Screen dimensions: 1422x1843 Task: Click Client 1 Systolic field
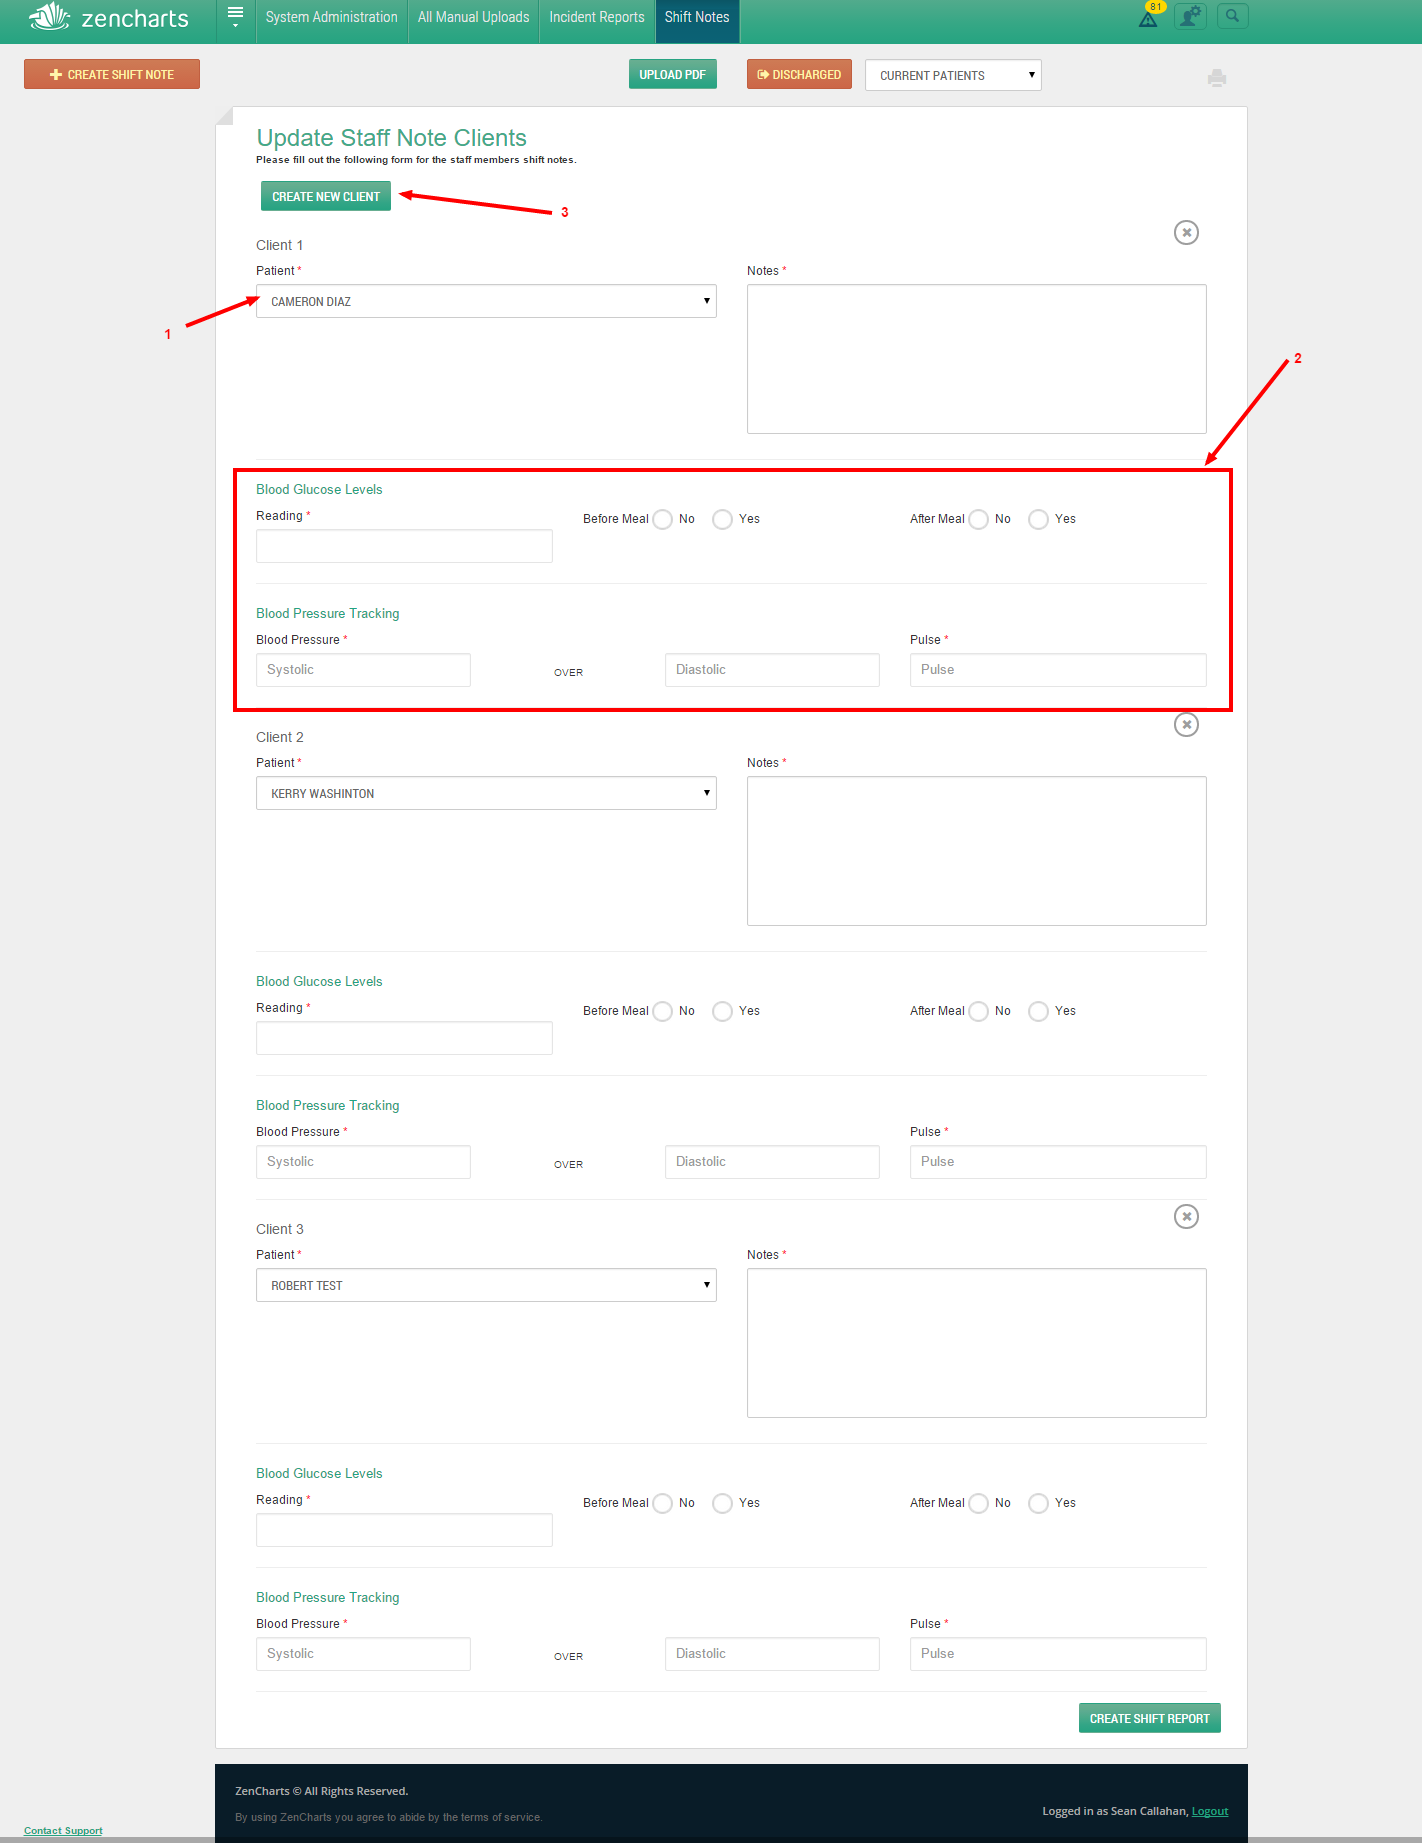[363, 670]
